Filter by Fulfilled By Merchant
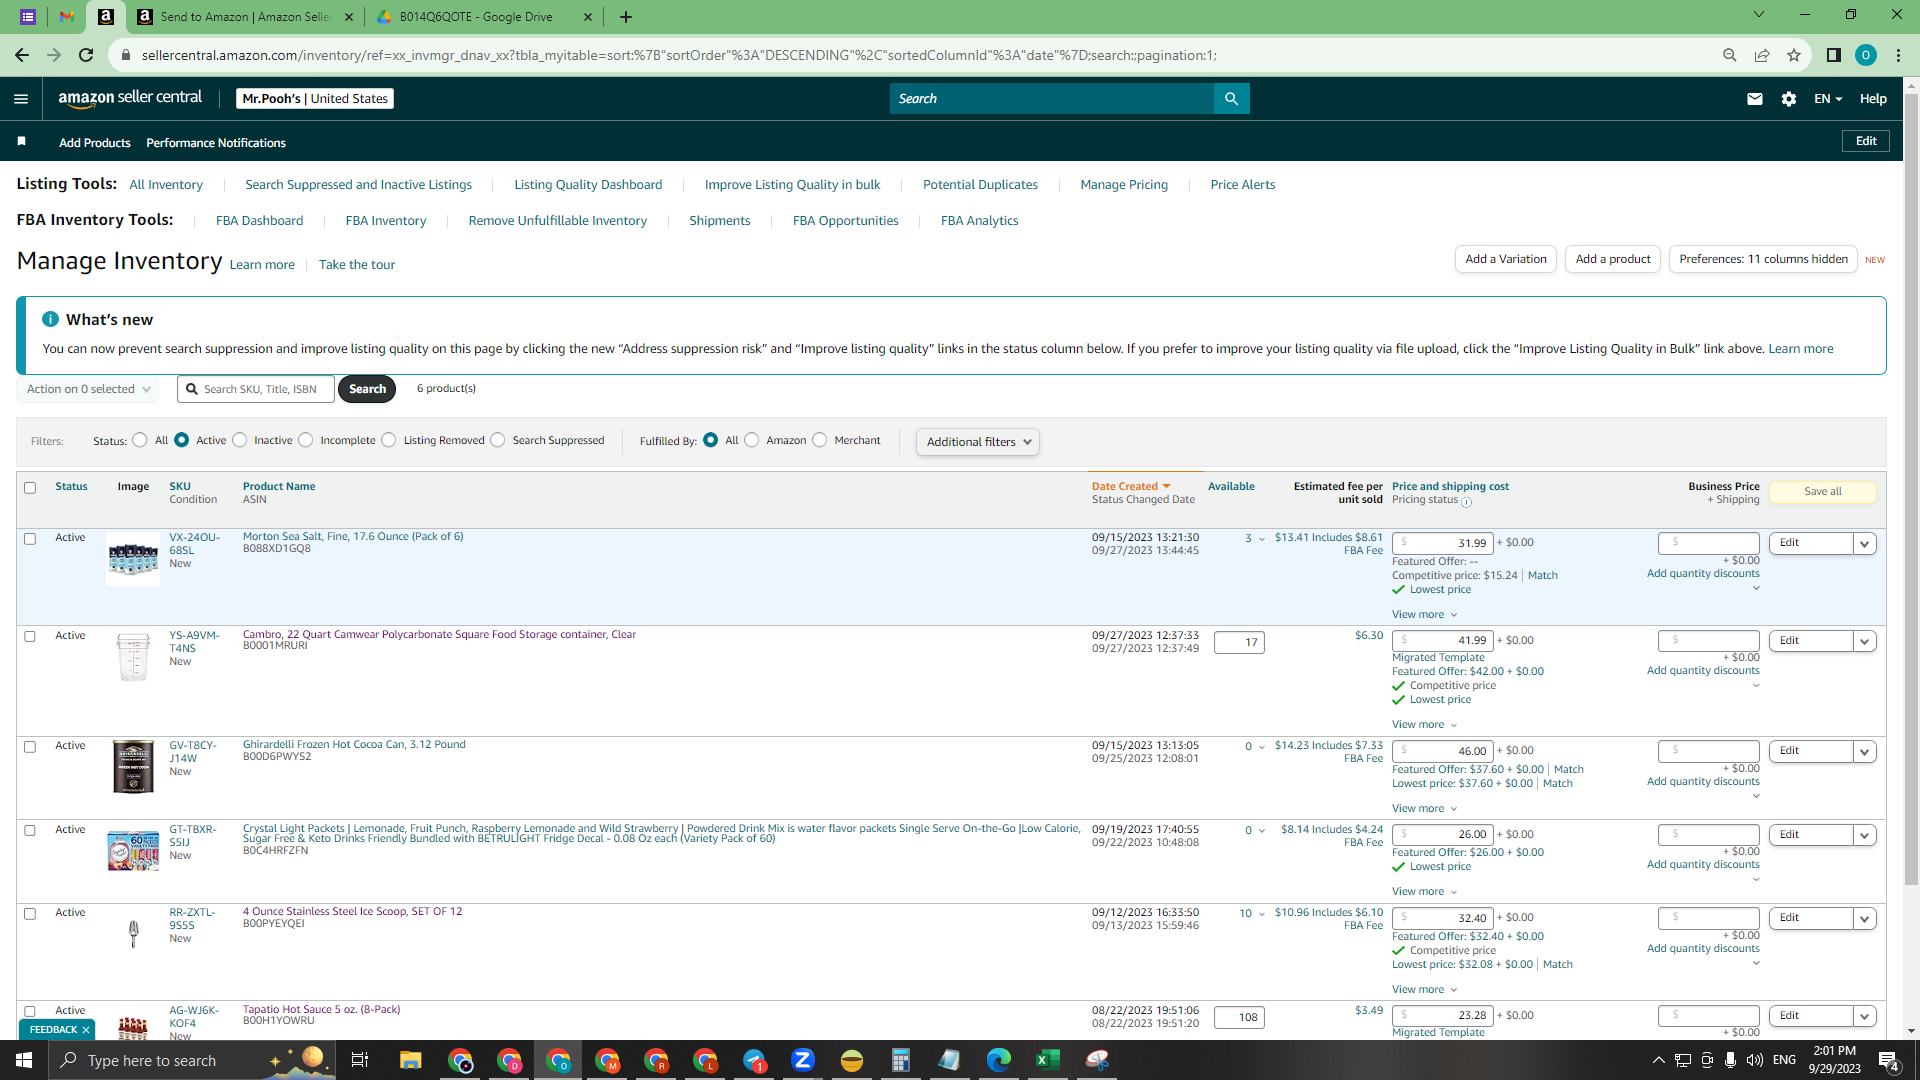Image resolution: width=1920 pixels, height=1080 pixels. click(x=820, y=440)
